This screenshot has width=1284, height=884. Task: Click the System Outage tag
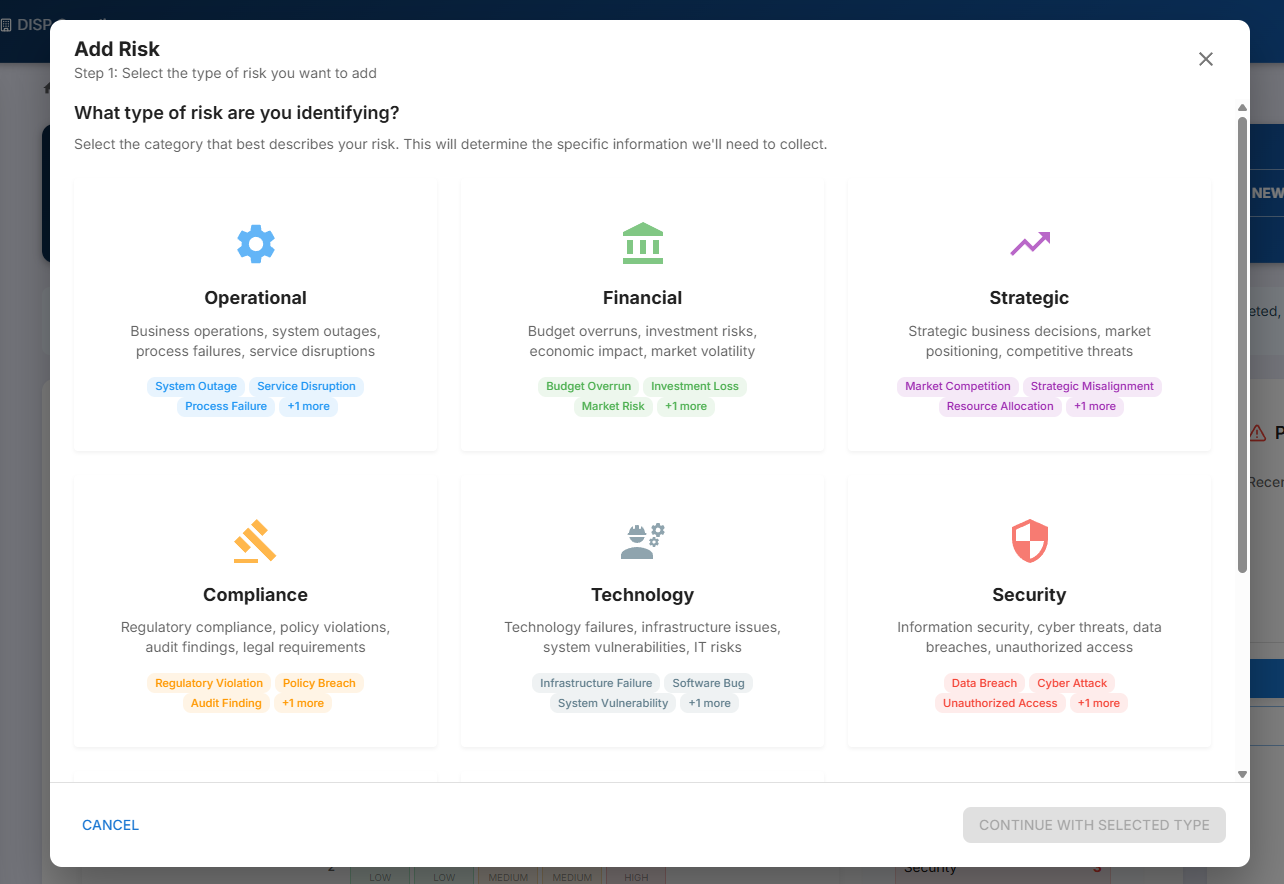tap(196, 387)
